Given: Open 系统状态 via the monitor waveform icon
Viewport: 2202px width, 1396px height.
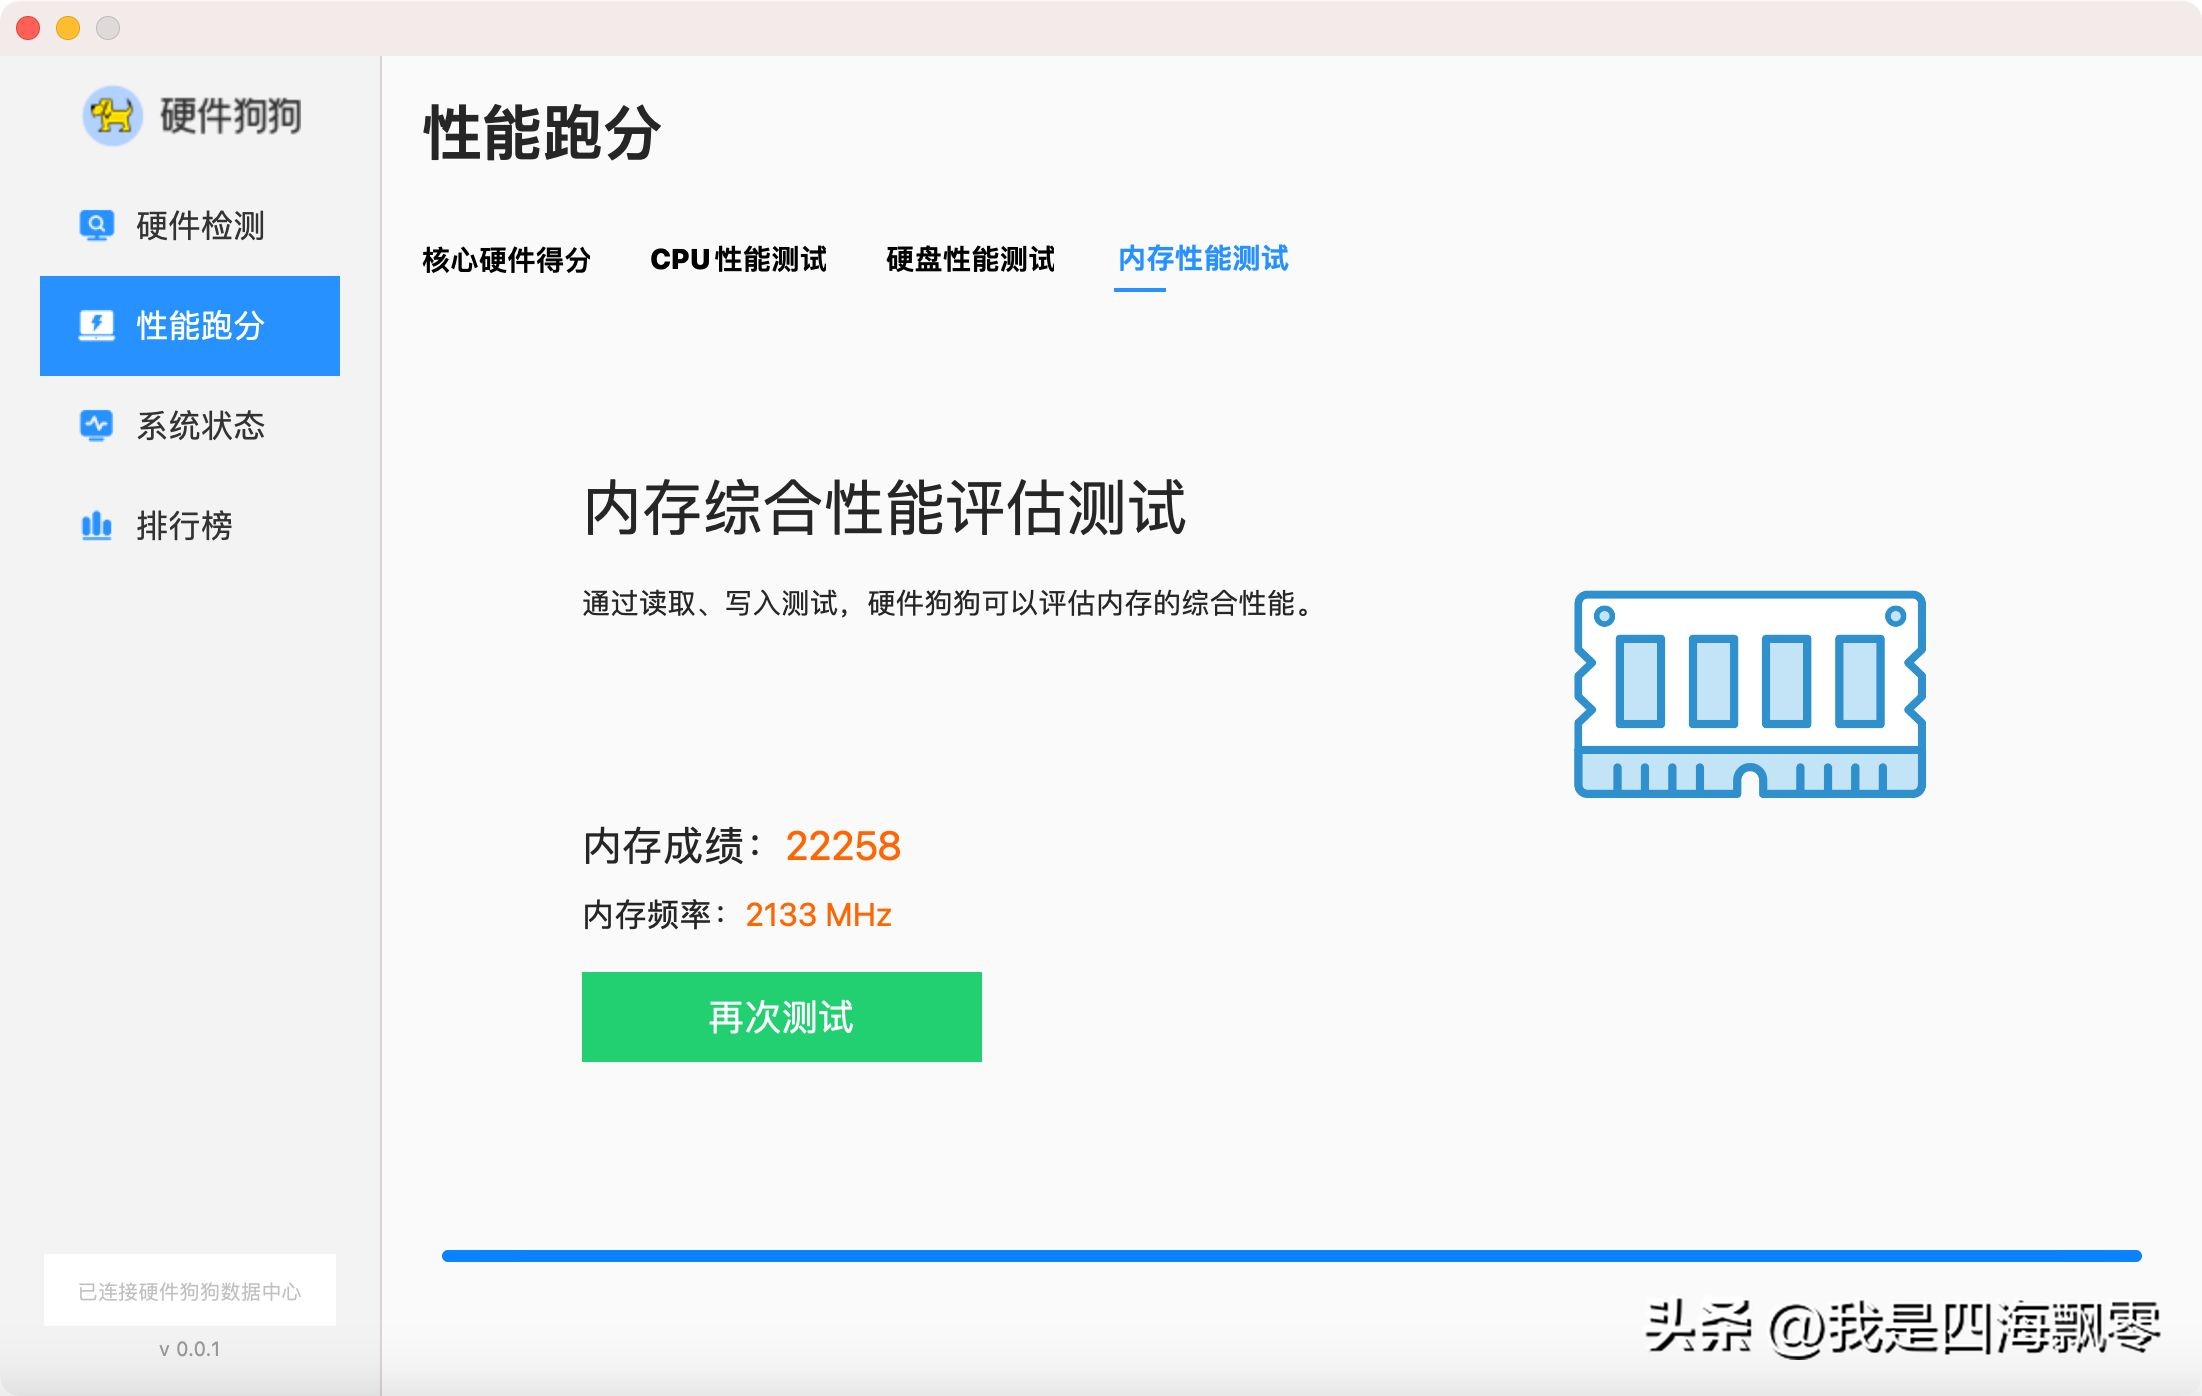Looking at the screenshot, I should coord(95,425).
